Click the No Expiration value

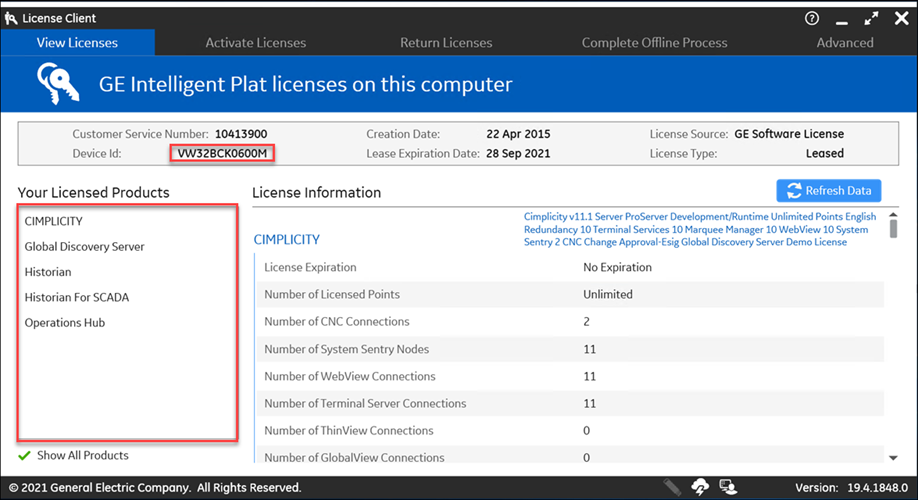pos(617,268)
